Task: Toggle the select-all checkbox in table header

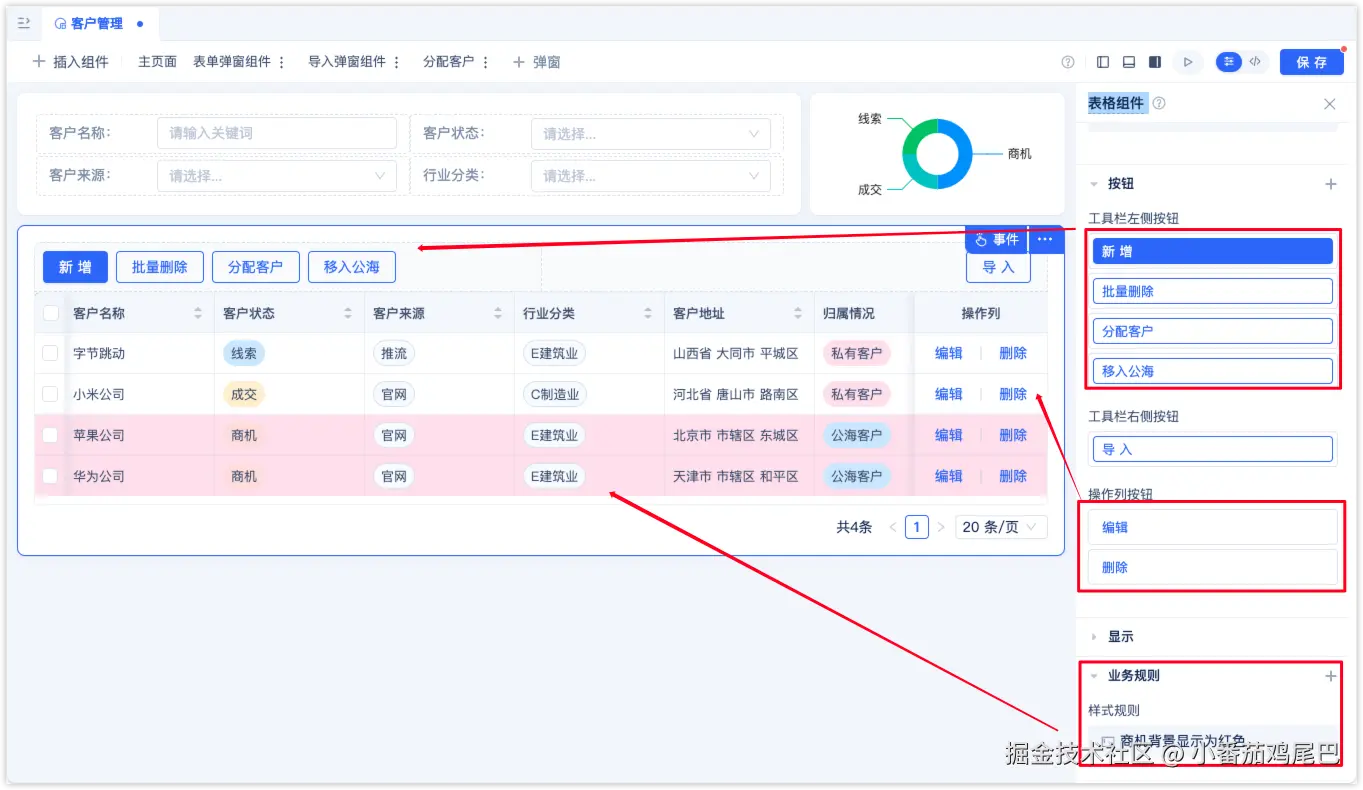Action: tap(51, 313)
